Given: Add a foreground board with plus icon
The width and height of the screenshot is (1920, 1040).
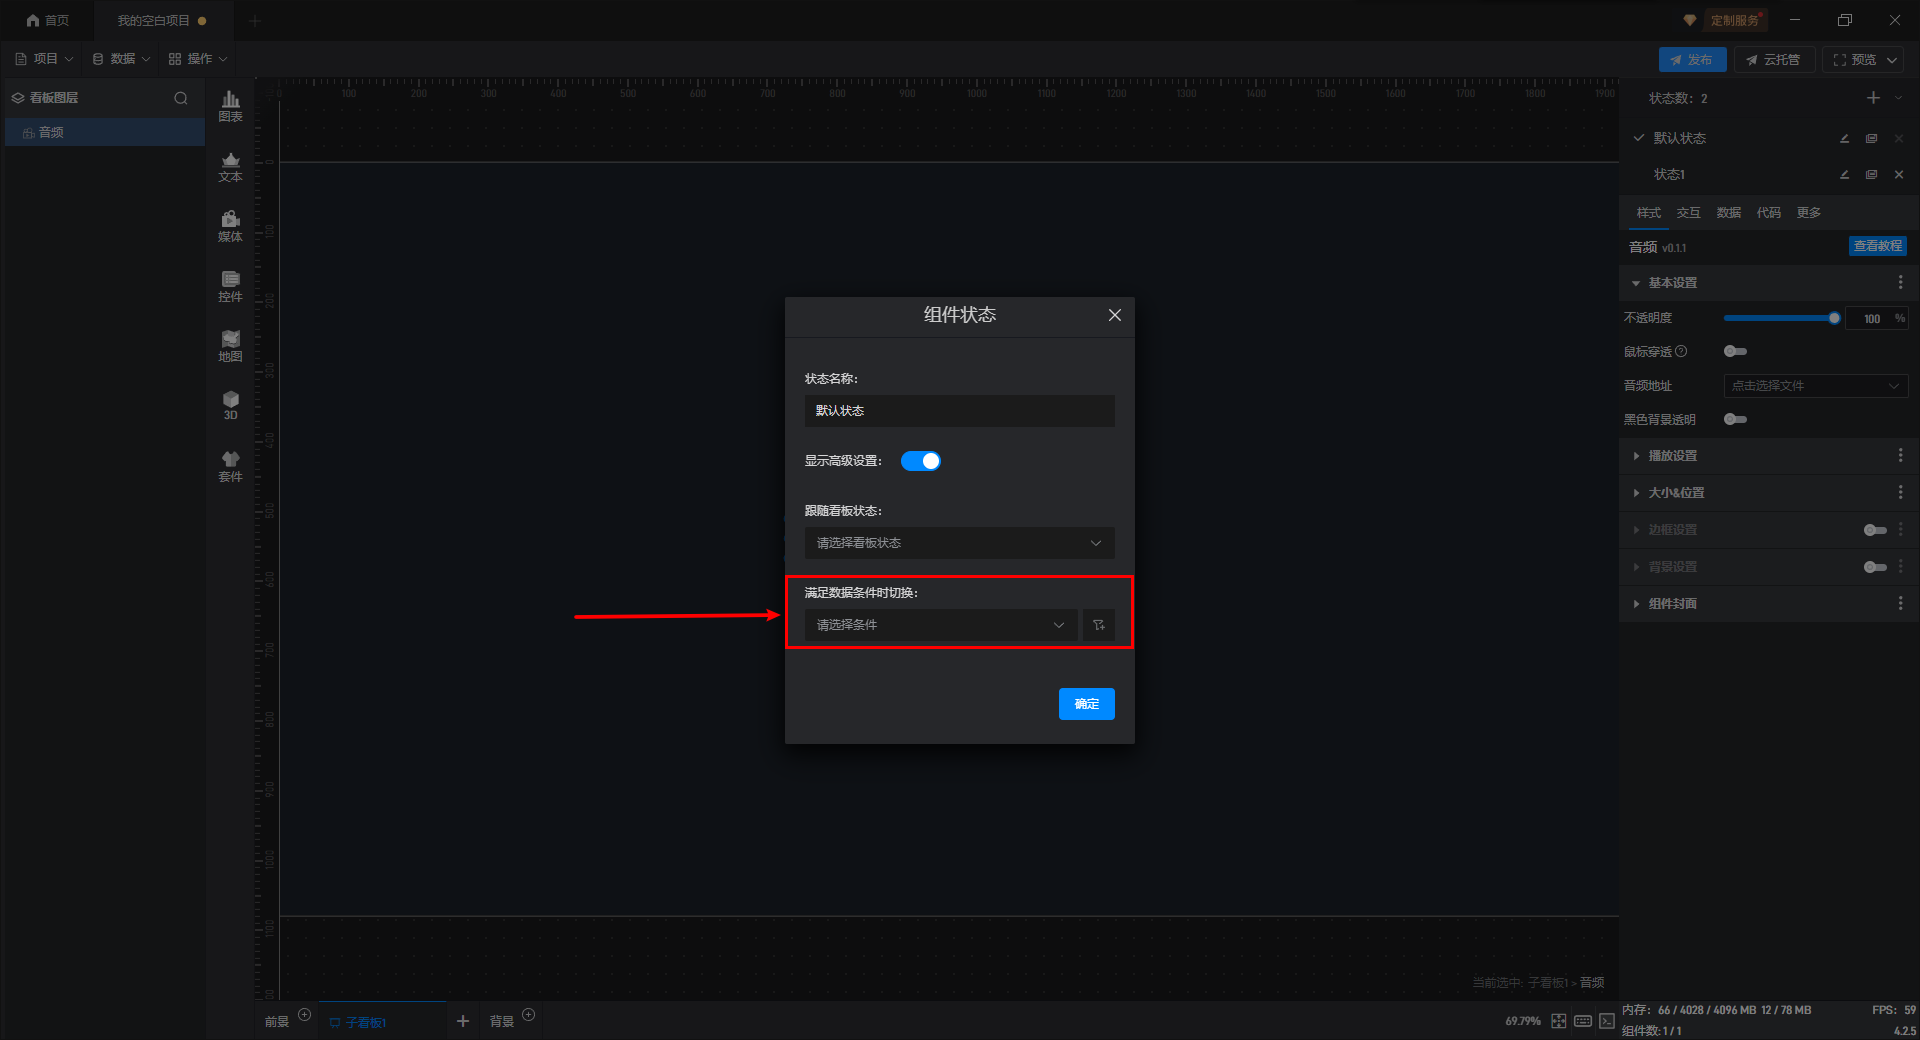Looking at the screenshot, I should point(305,1015).
